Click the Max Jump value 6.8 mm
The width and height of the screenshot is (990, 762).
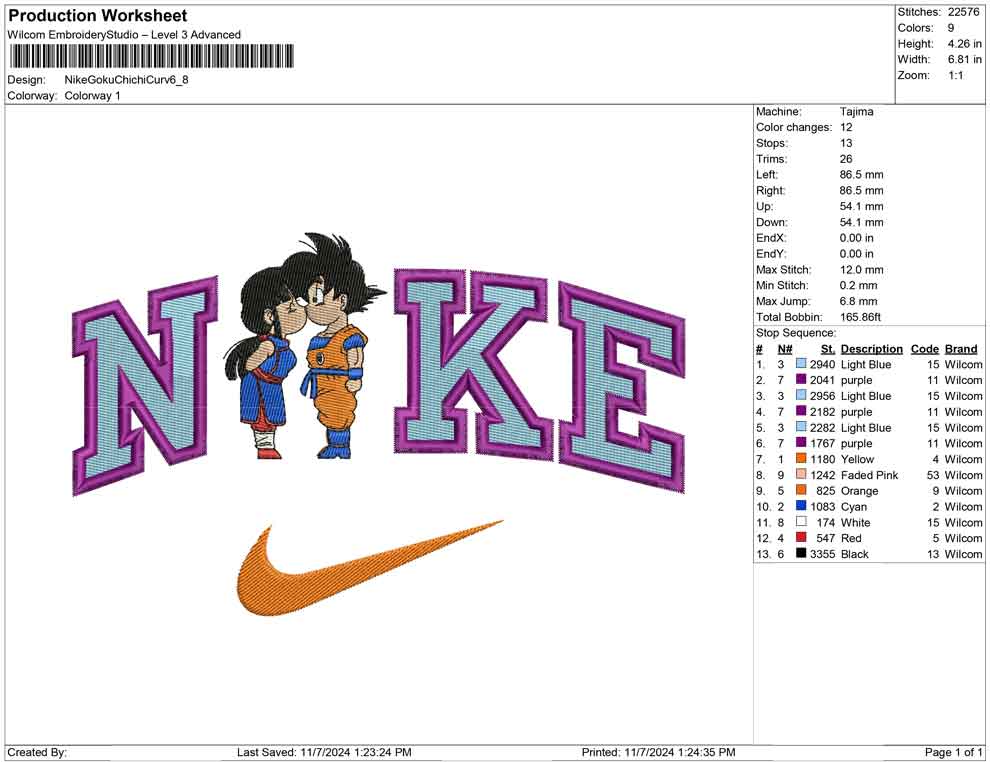pyautogui.click(x=859, y=301)
